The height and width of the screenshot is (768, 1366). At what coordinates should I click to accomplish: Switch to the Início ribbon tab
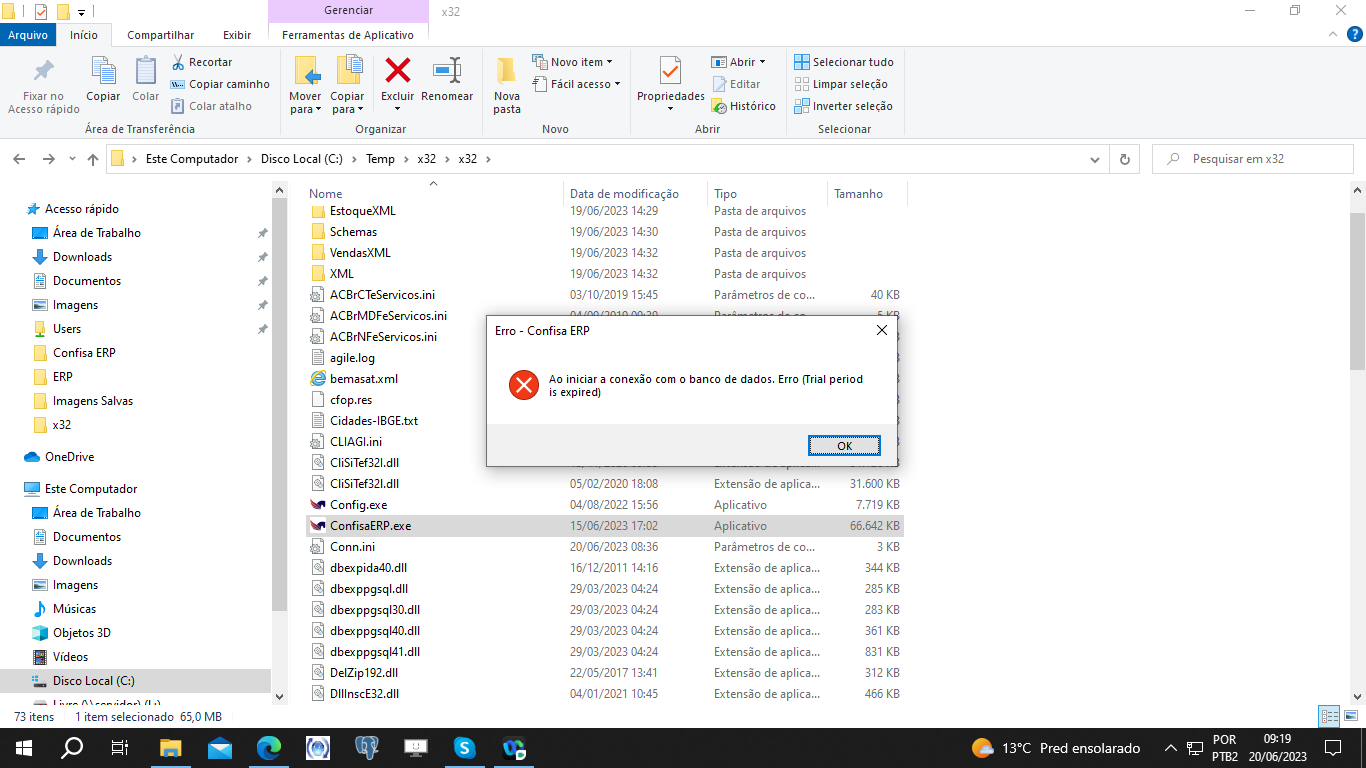pyautogui.click(x=84, y=35)
